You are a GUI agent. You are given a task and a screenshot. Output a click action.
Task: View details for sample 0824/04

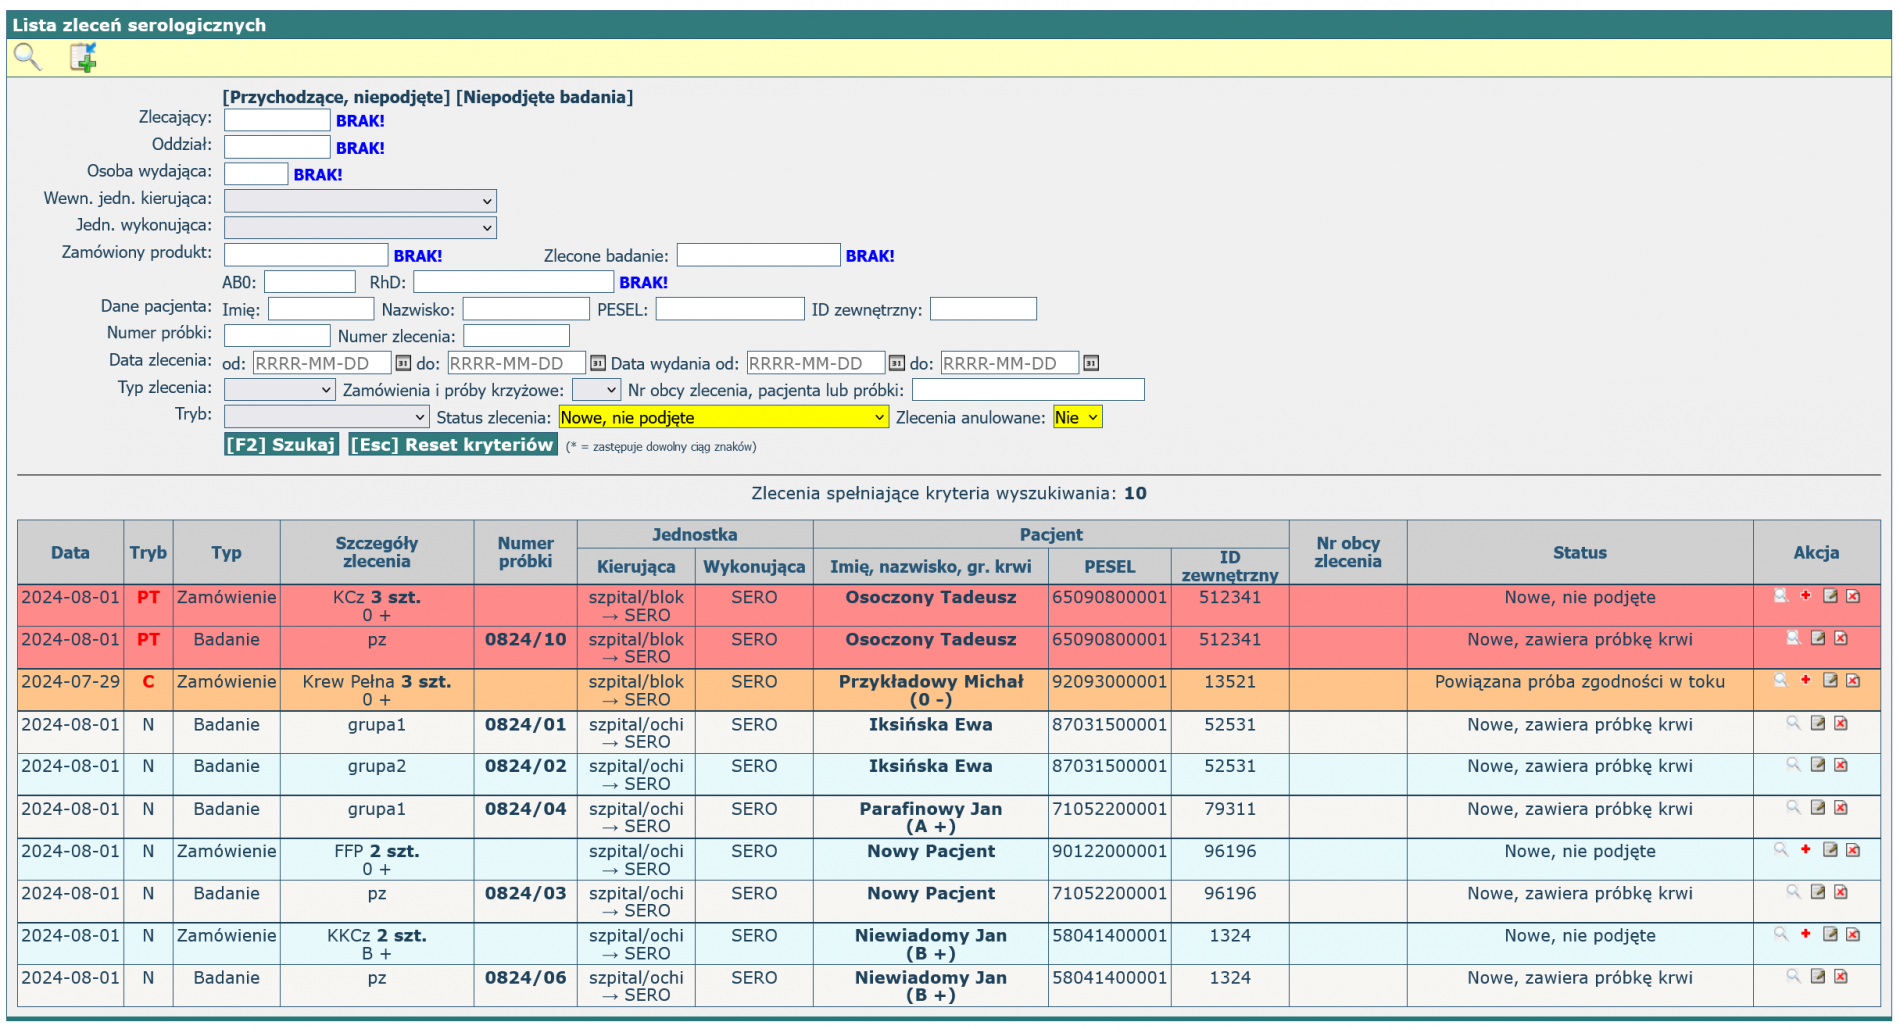coord(1793,808)
